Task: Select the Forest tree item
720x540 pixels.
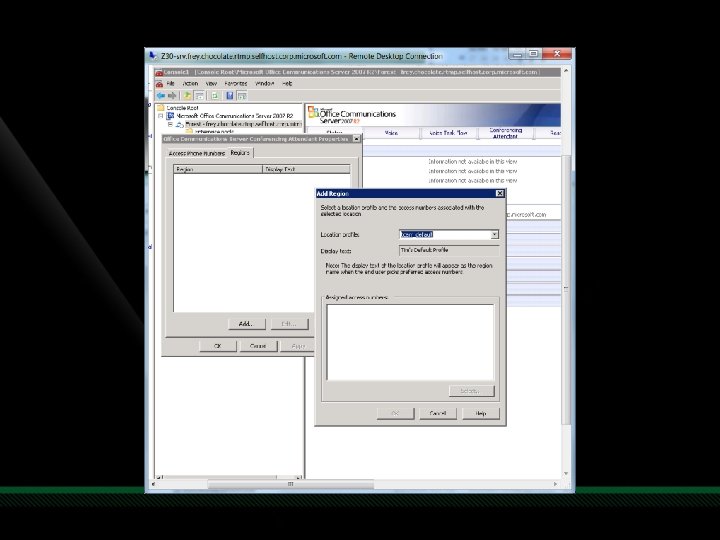Action: pos(243,124)
